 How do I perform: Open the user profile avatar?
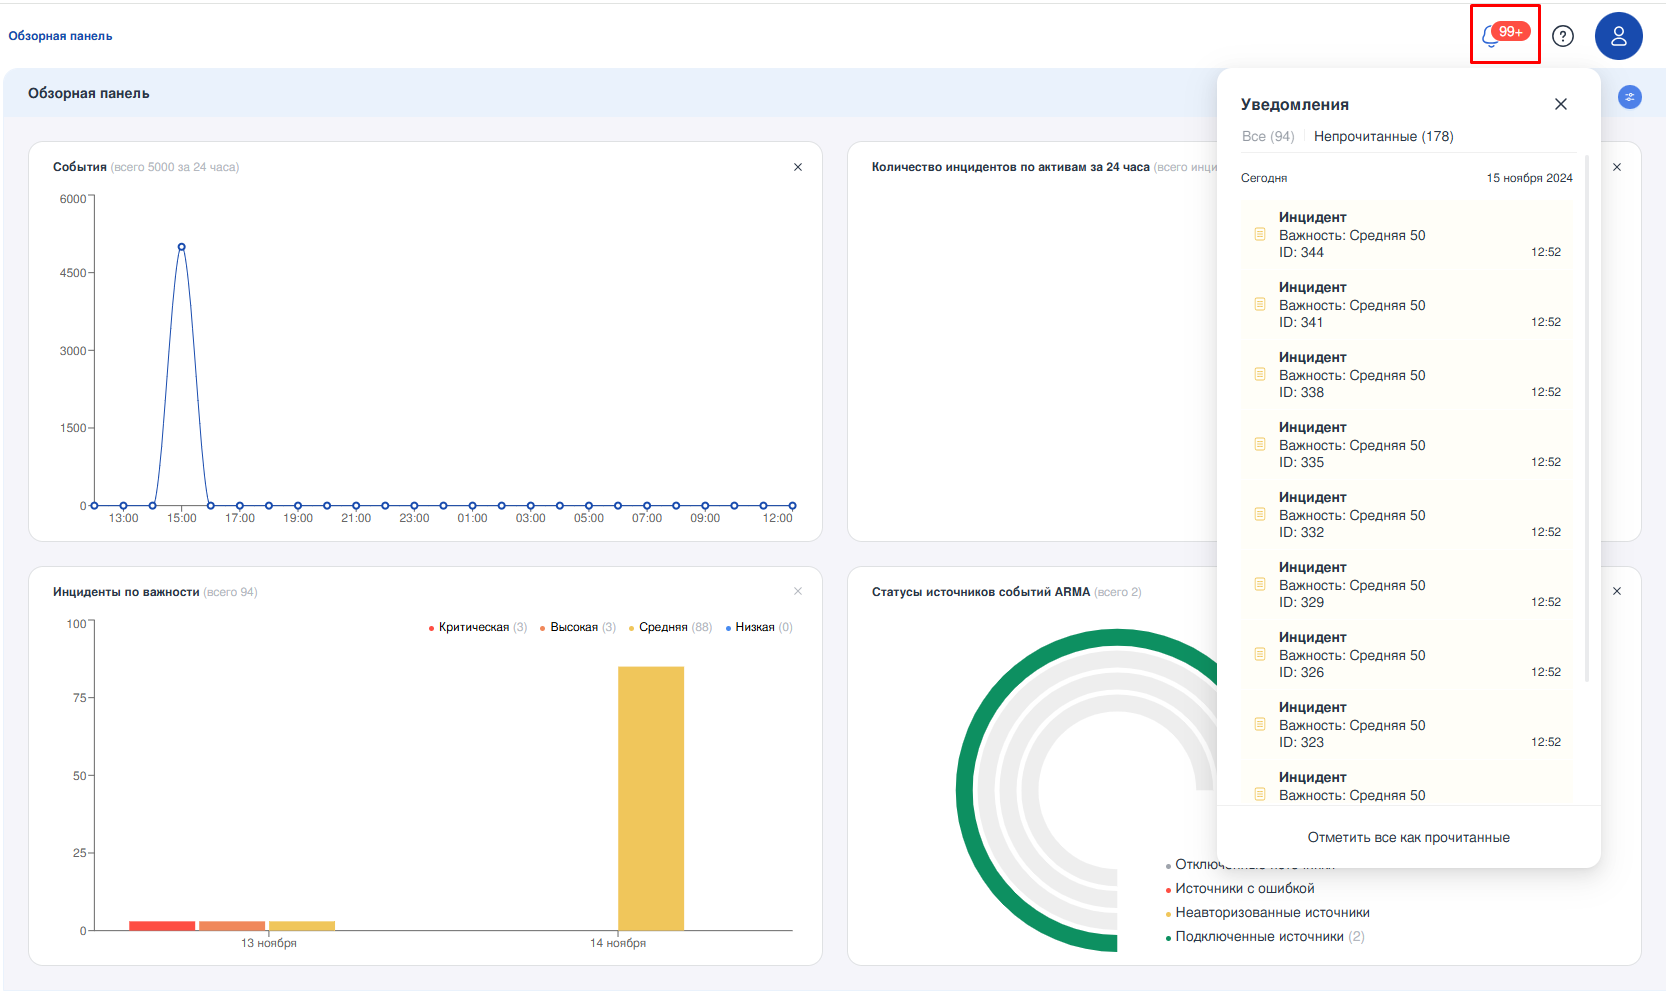(x=1618, y=36)
